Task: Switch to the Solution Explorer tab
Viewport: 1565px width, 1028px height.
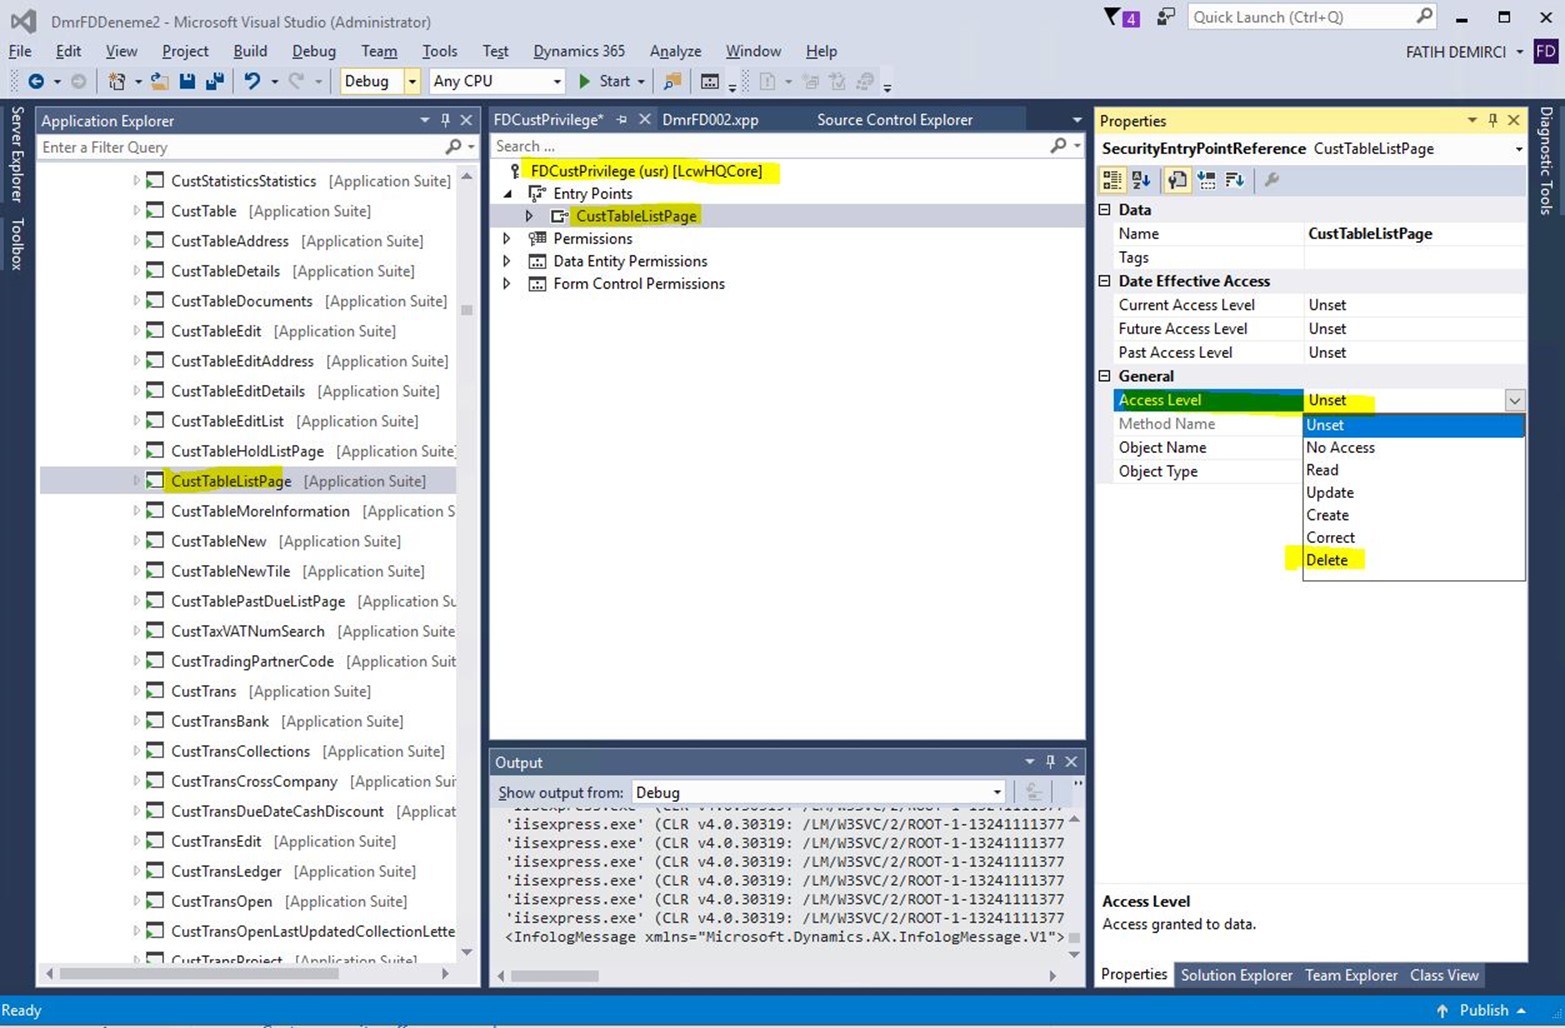Action: click(x=1236, y=975)
